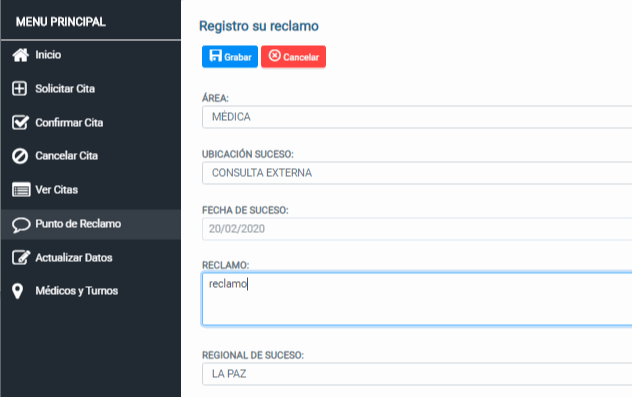Focus the RECLAMO text area
The height and width of the screenshot is (397, 632).
tap(417, 299)
